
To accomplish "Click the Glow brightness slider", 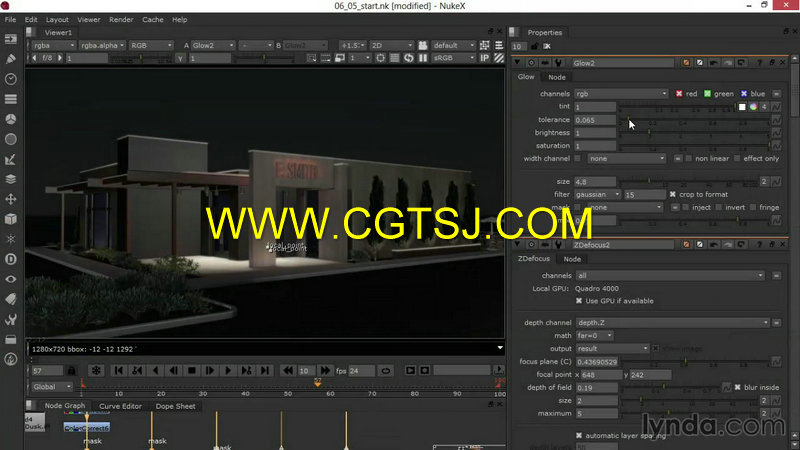I will [x=694, y=133].
